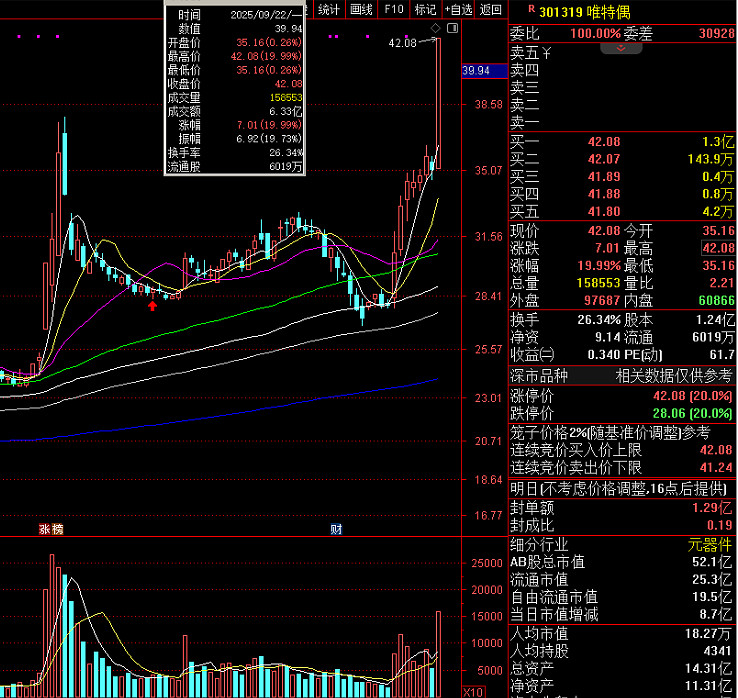Click the small rectangle icon beside diamond

coord(452,30)
